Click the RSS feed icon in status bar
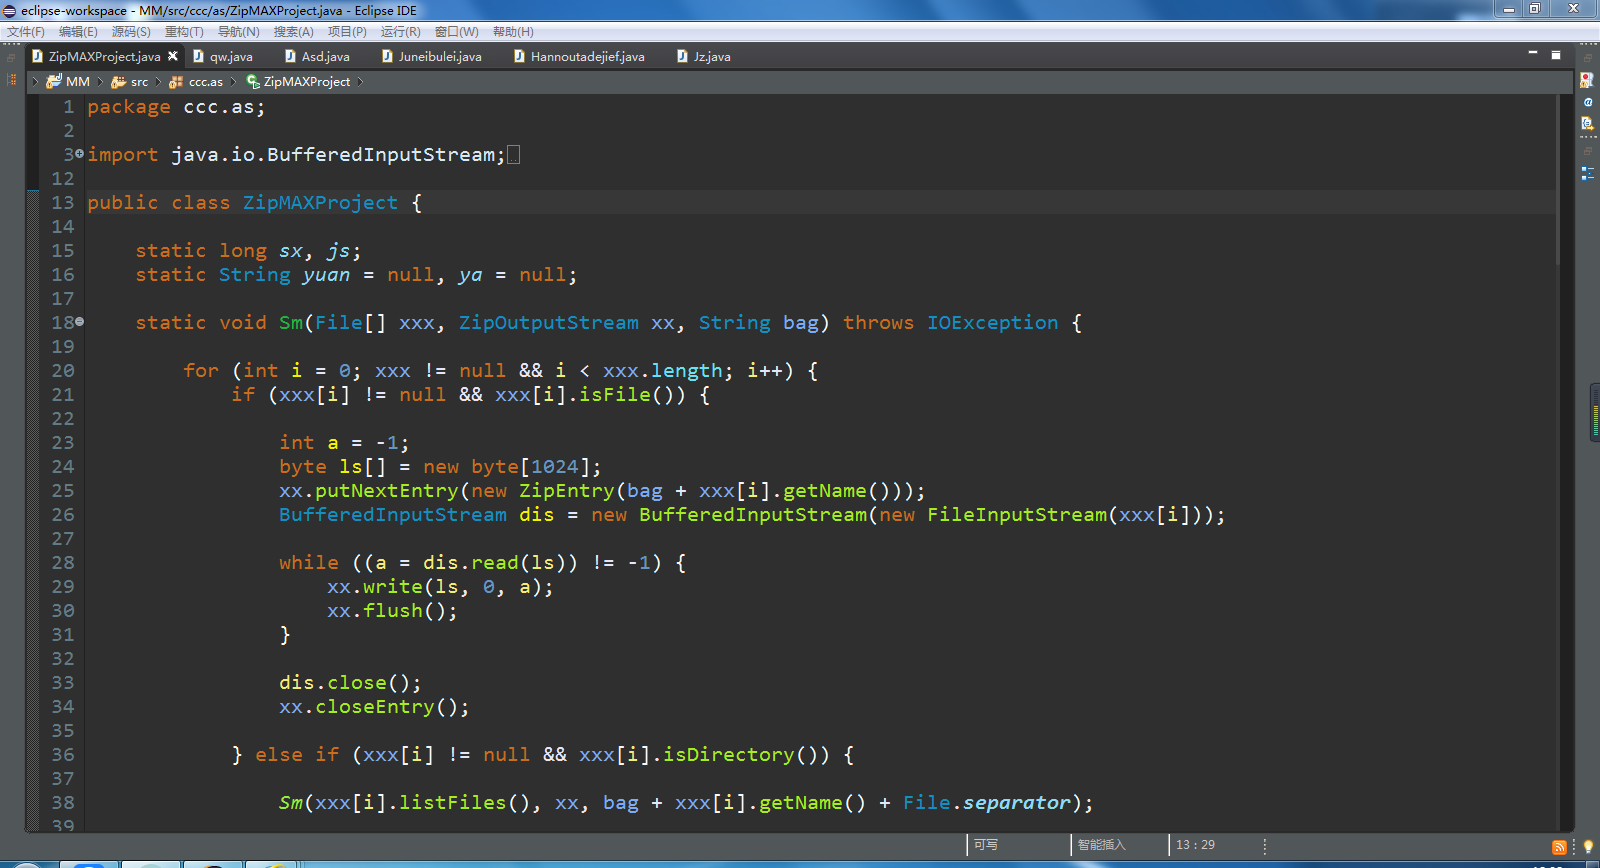This screenshot has height=868, width=1600. pos(1559,847)
